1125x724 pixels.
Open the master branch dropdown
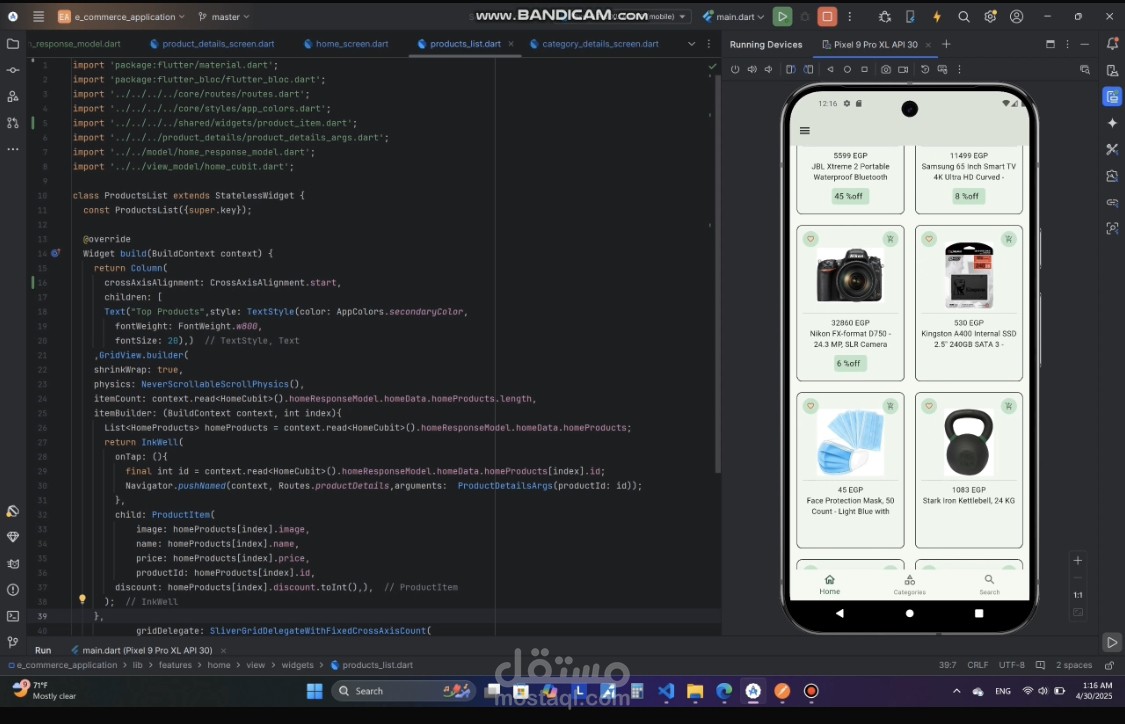[224, 17]
